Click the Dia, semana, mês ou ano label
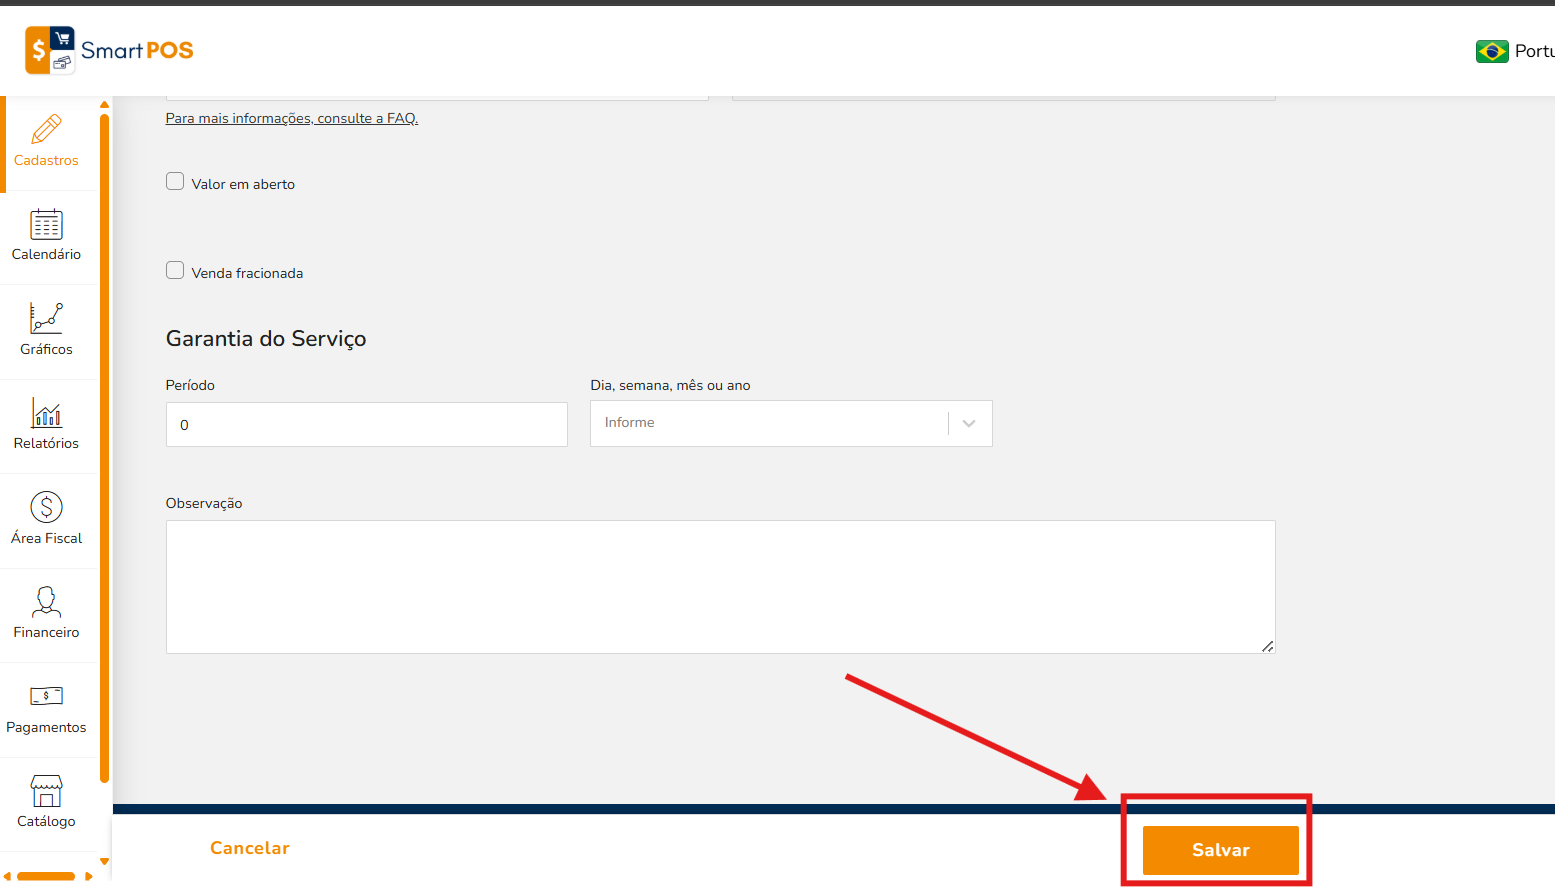 [670, 386]
